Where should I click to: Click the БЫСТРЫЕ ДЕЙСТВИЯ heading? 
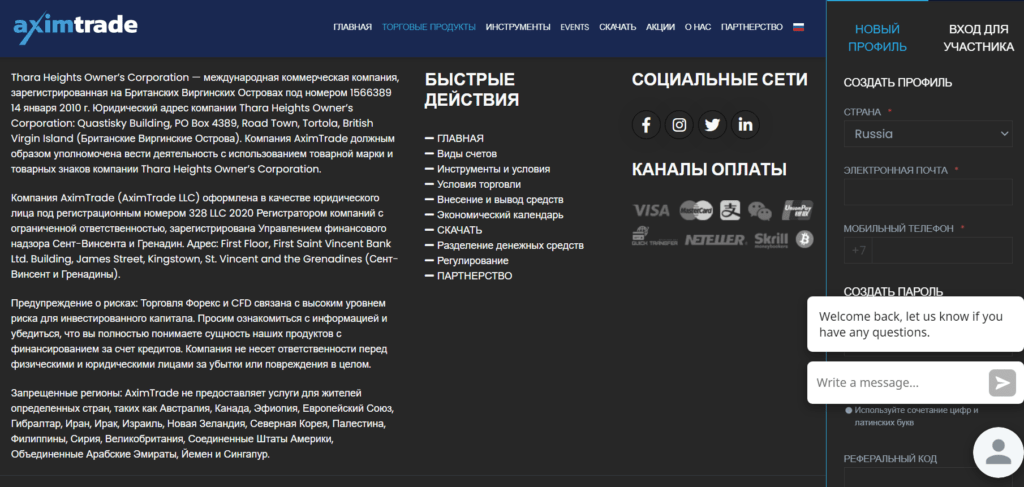(x=472, y=89)
